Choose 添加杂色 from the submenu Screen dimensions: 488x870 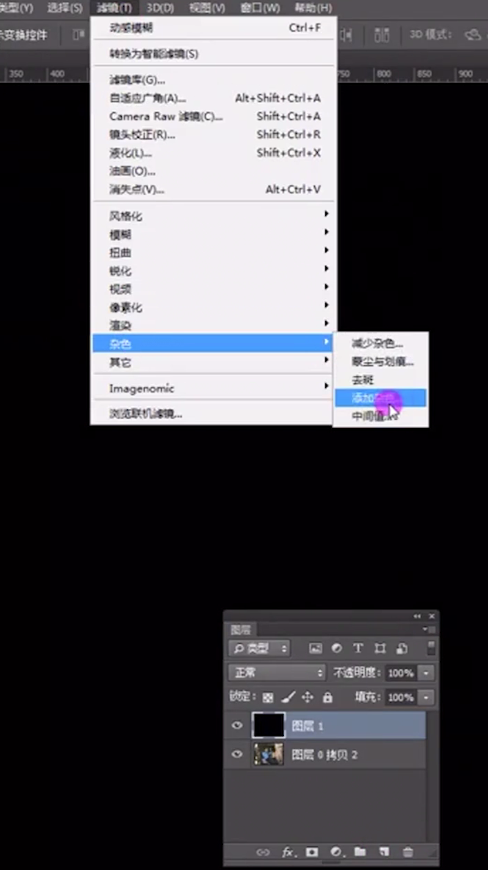pyautogui.click(x=380, y=398)
